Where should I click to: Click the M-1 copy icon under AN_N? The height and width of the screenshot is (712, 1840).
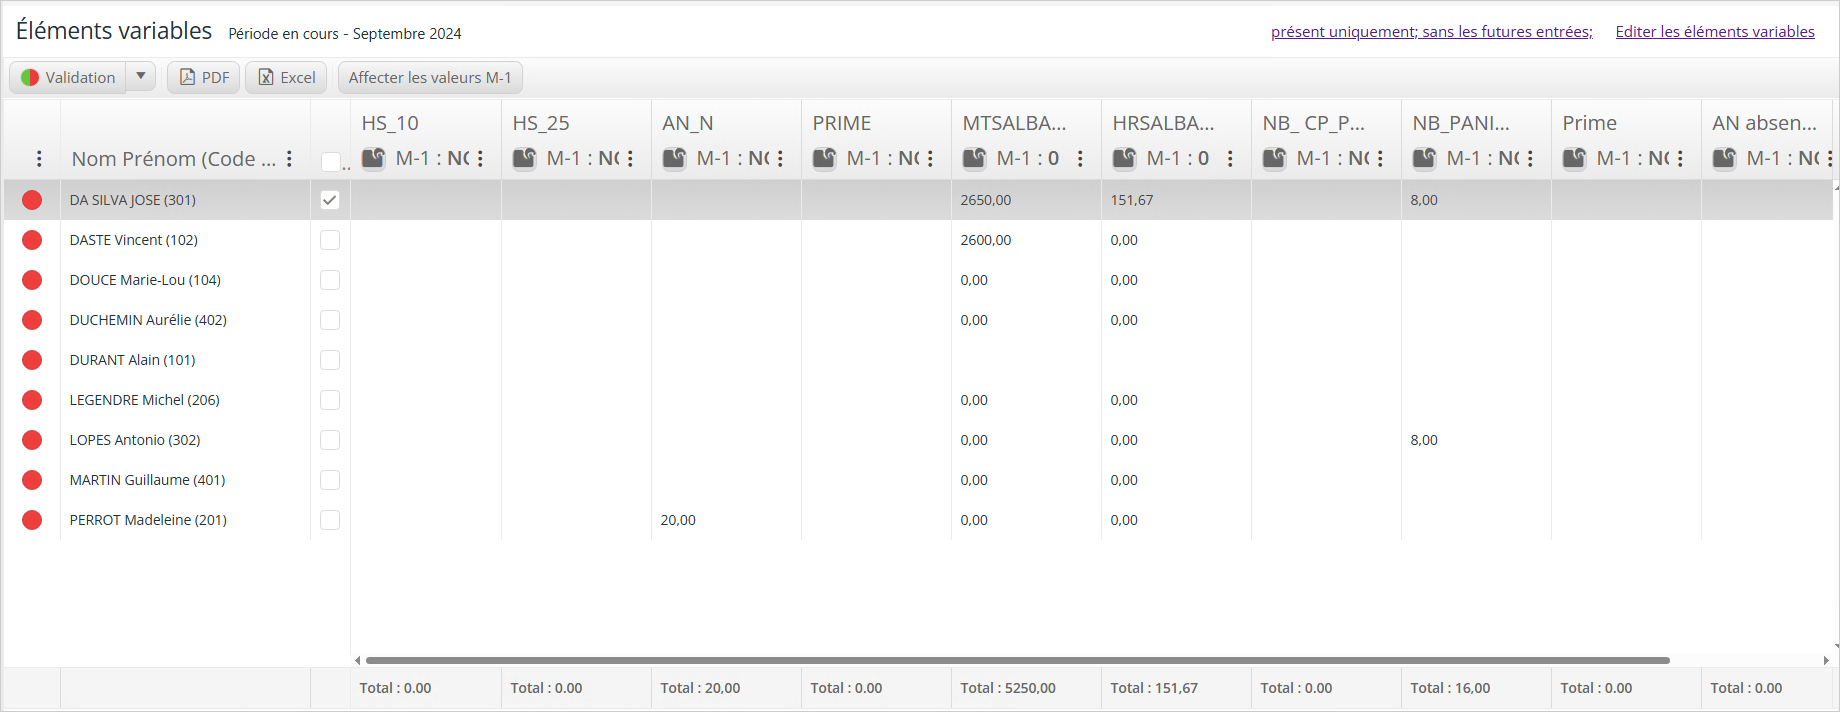[x=675, y=158]
